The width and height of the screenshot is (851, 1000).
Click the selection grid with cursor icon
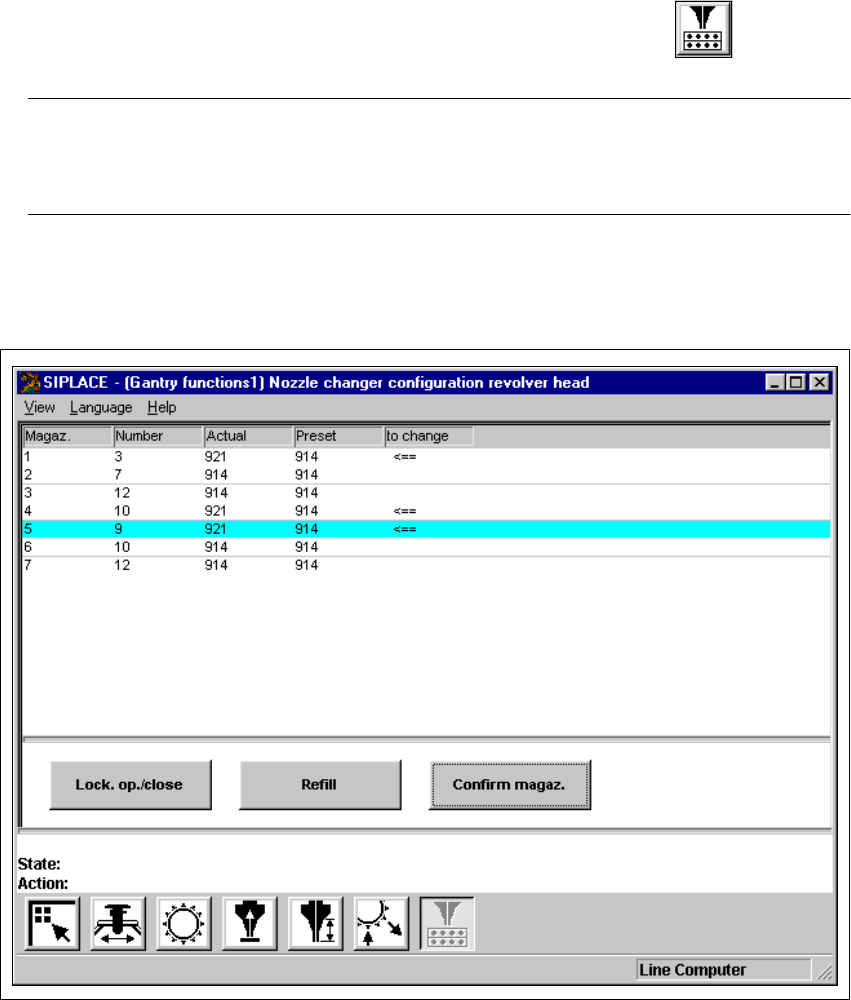click(x=53, y=923)
